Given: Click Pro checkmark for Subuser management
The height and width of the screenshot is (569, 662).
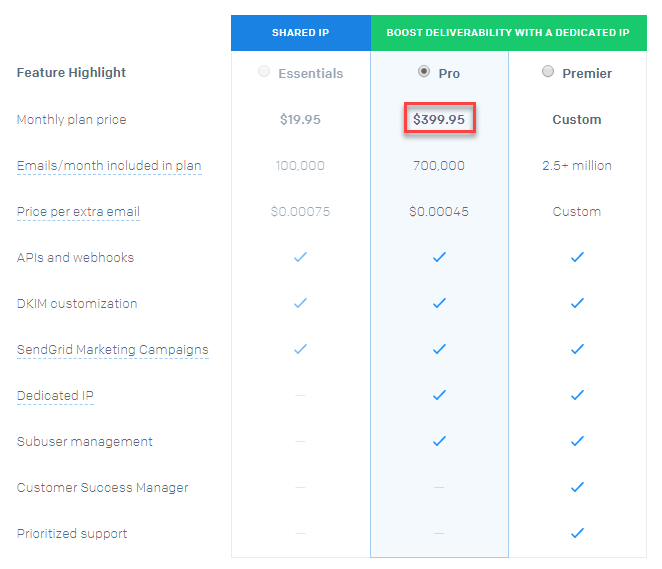Looking at the screenshot, I should pyautogui.click(x=439, y=441).
